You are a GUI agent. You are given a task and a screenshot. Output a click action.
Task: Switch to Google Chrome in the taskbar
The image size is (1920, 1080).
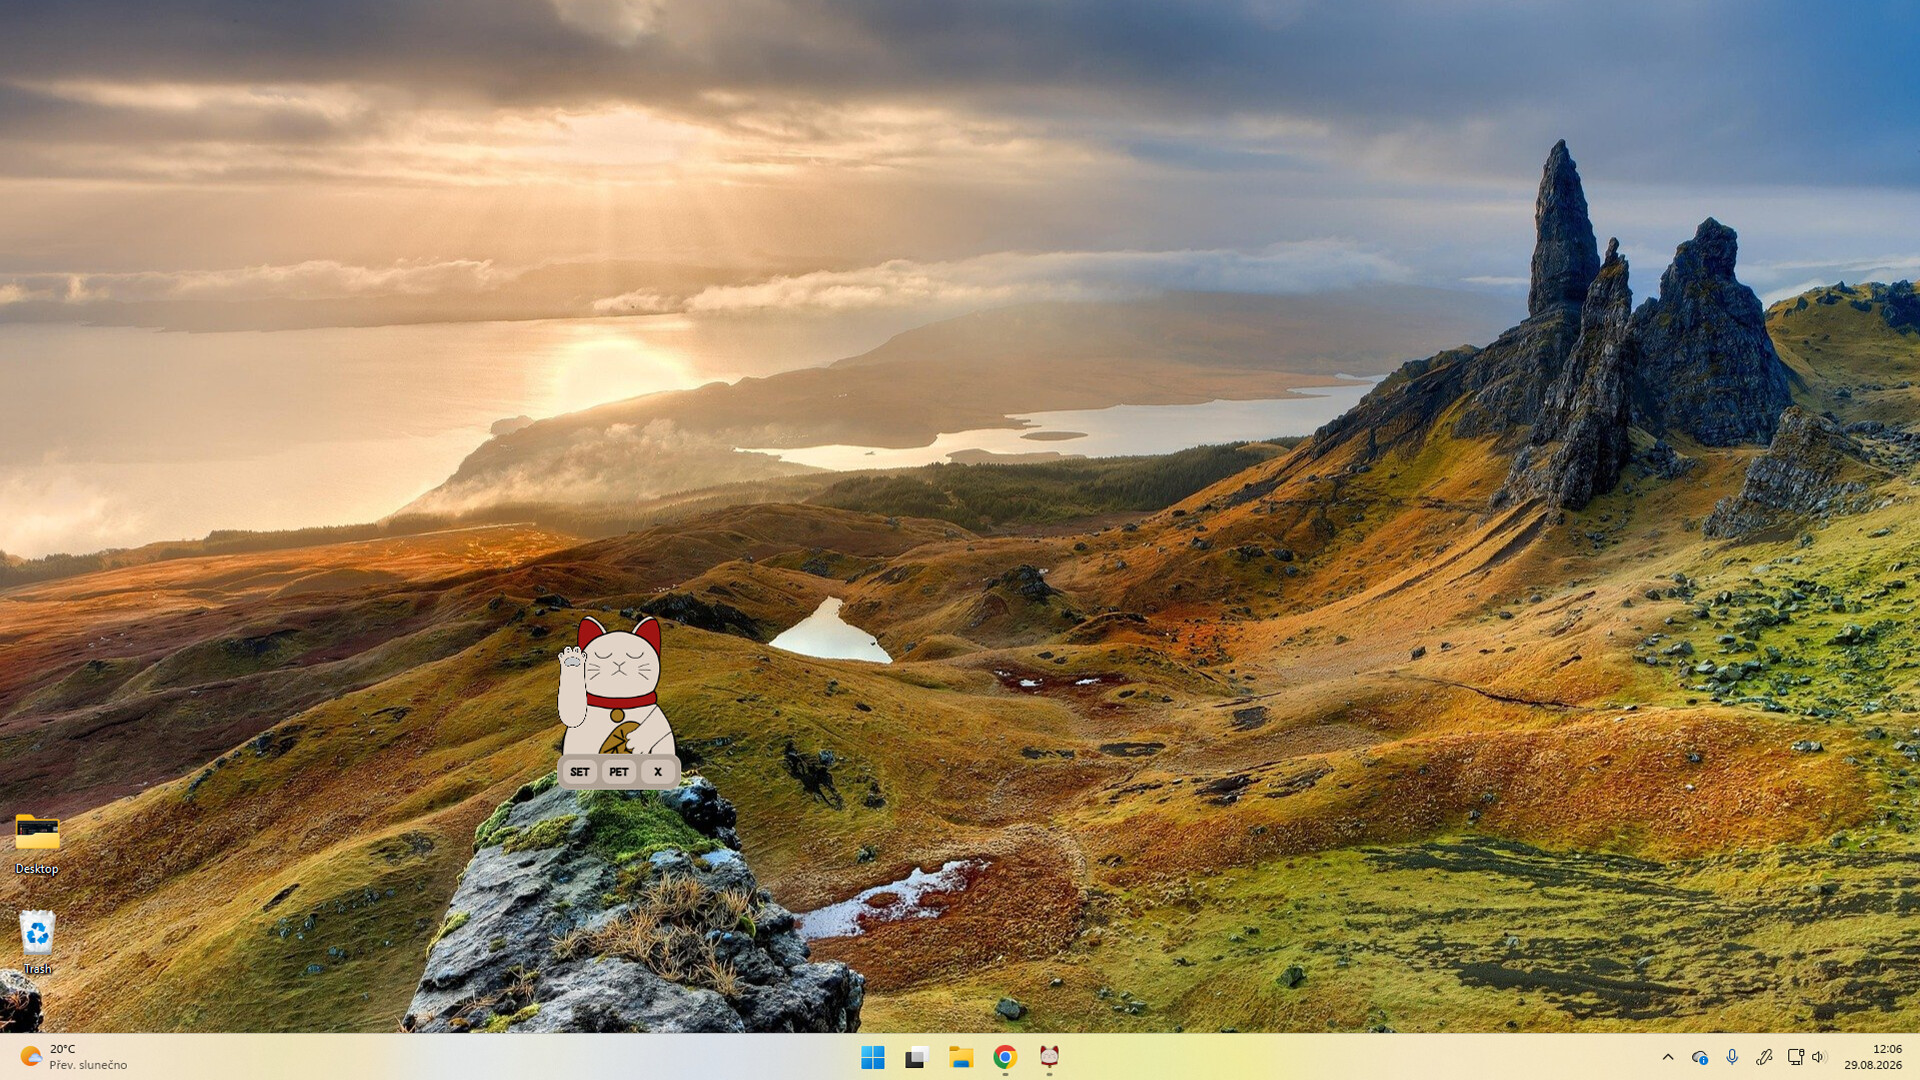click(1005, 1057)
